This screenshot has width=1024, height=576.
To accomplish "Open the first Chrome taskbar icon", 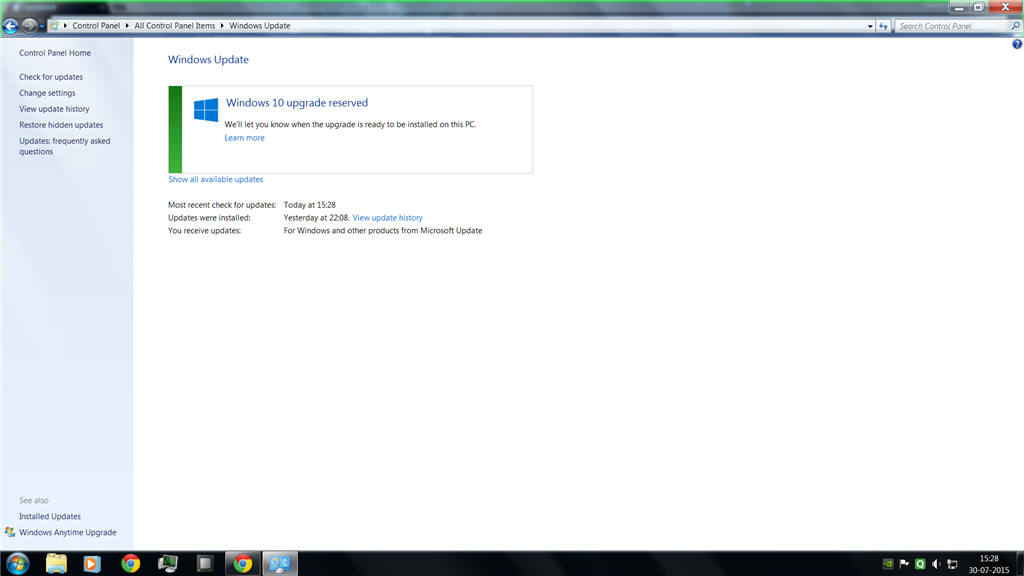I will point(131,563).
